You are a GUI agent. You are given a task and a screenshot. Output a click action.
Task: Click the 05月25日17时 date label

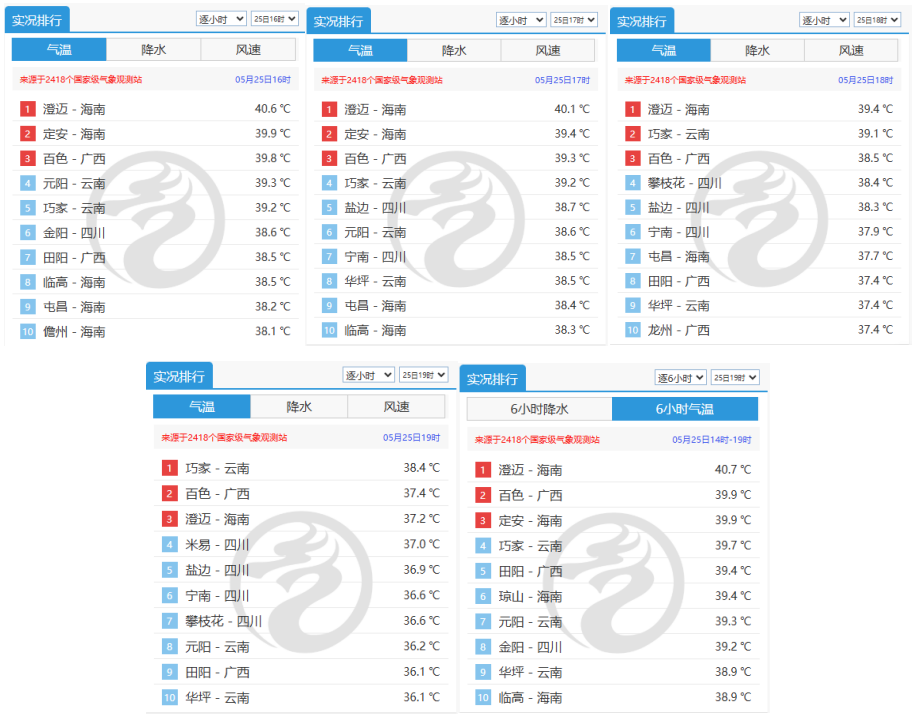coord(563,80)
